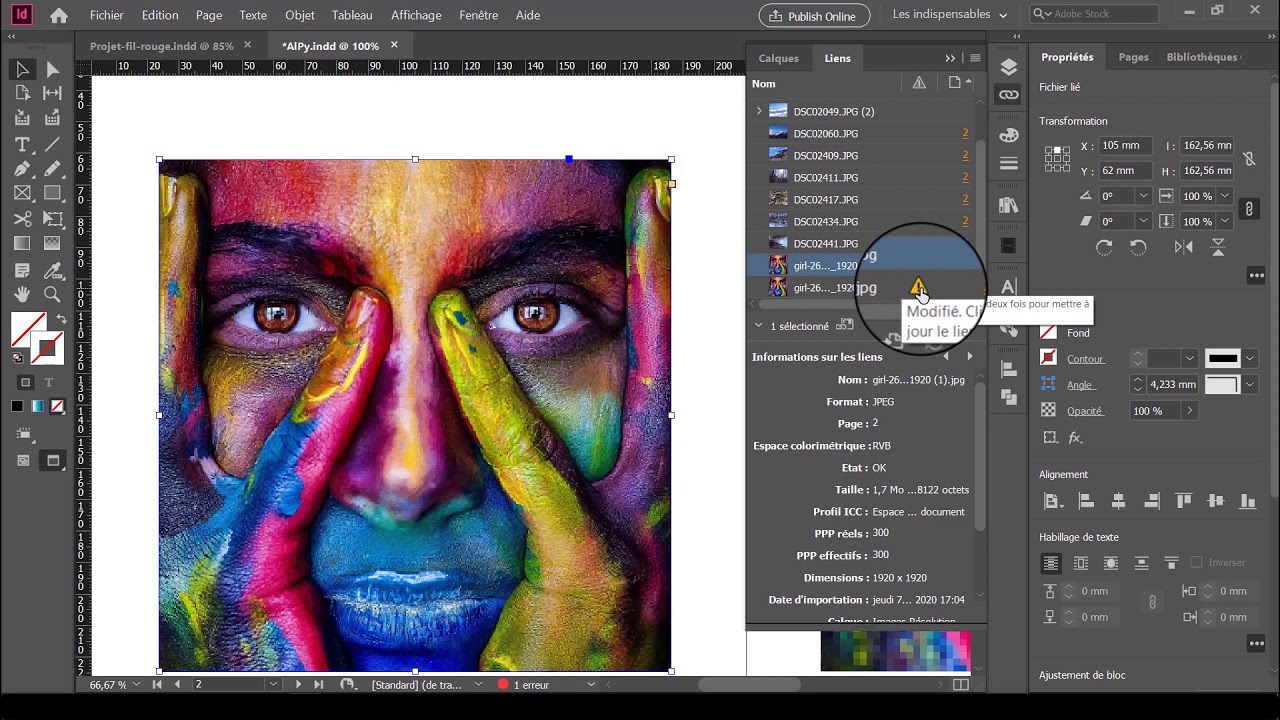Open the zoom level 66,67 % dropdown
Screen dimensions: 1280x720
coord(137,685)
